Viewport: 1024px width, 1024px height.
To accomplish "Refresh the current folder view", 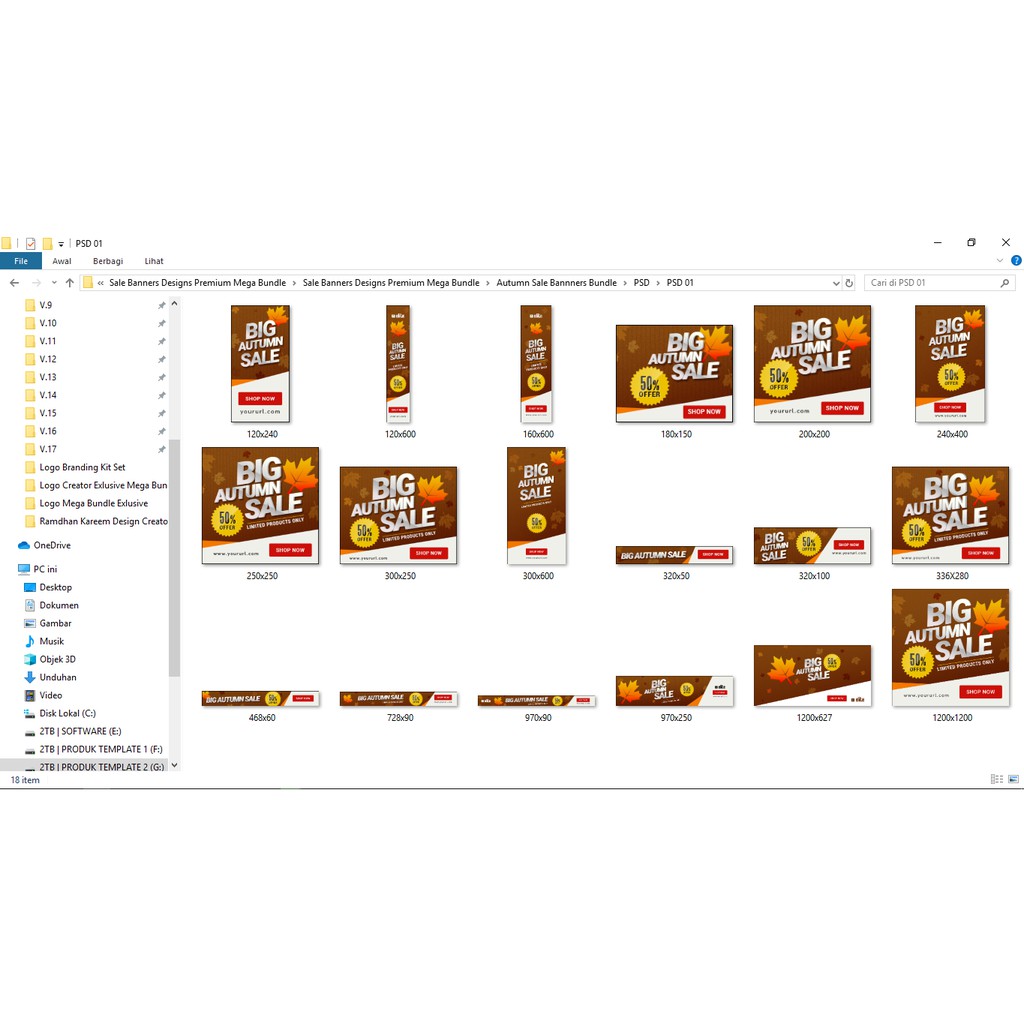I will tap(849, 283).
